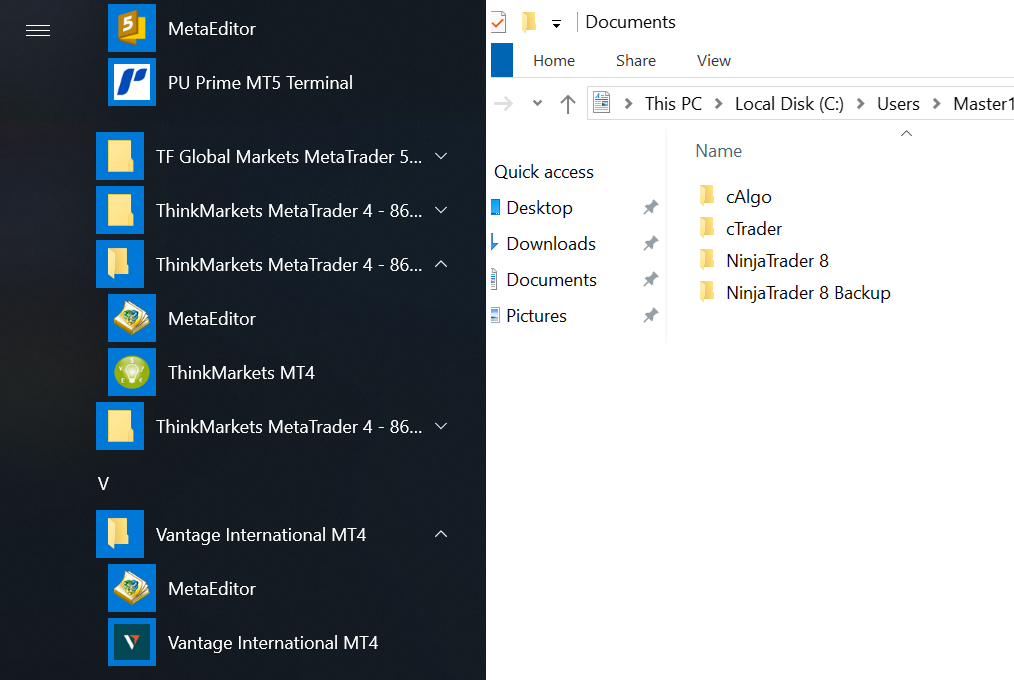Image resolution: width=1014 pixels, height=680 pixels.
Task: Navigate to Master1 breadcrumb segment
Action: click(x=983, y=103)
